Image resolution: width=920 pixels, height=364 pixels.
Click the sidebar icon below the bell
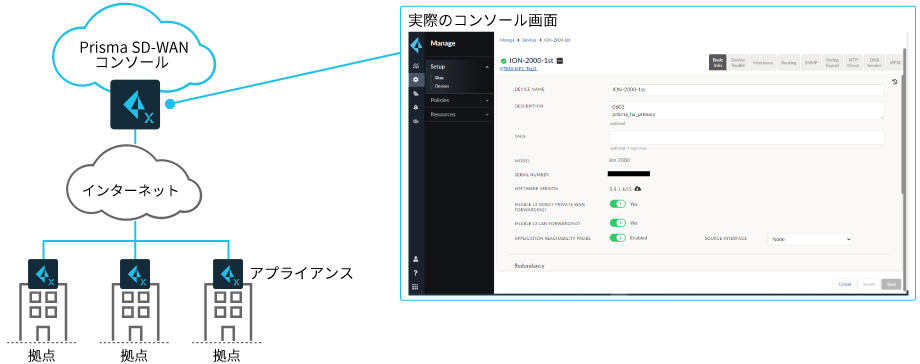click(x=416, y=122)
